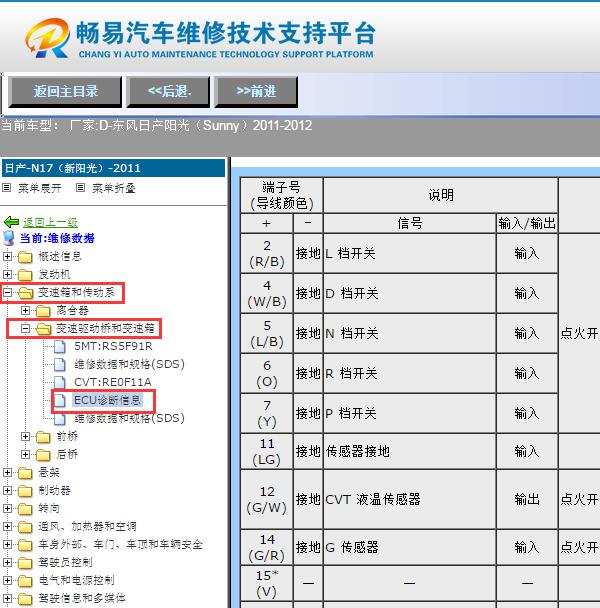Screen dimensions: 600x608
Task: Expand the 后桥 folder
Action: click(x=25, y=454)
